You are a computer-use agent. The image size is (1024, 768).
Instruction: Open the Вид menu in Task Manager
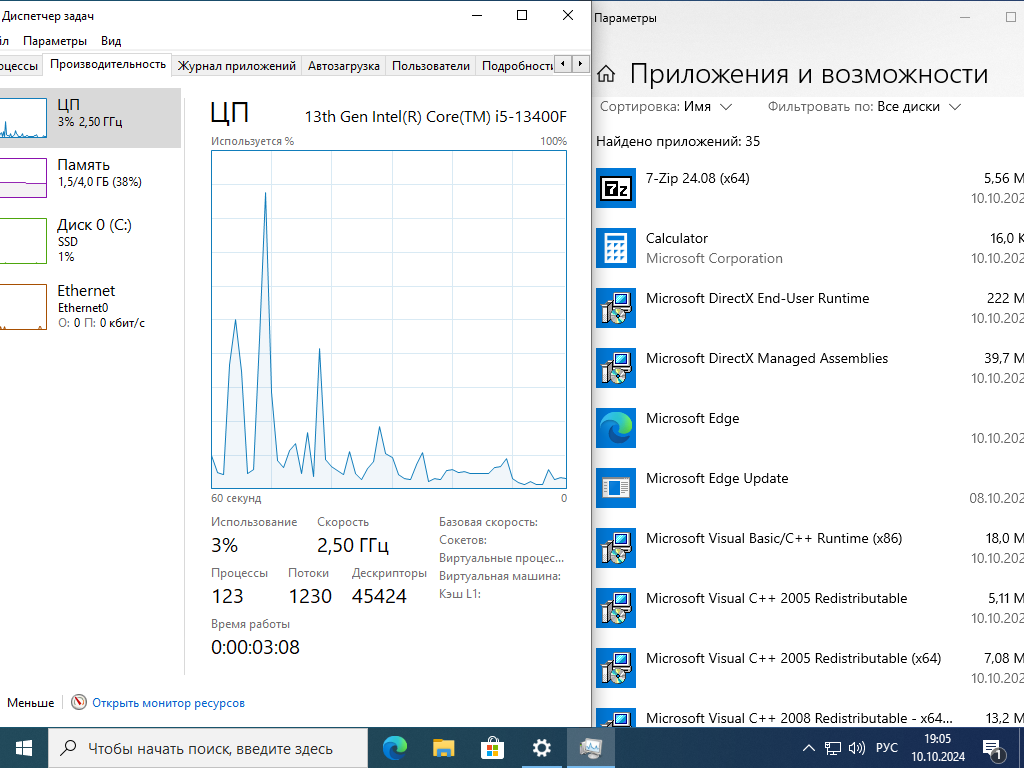tap(111, 40)
